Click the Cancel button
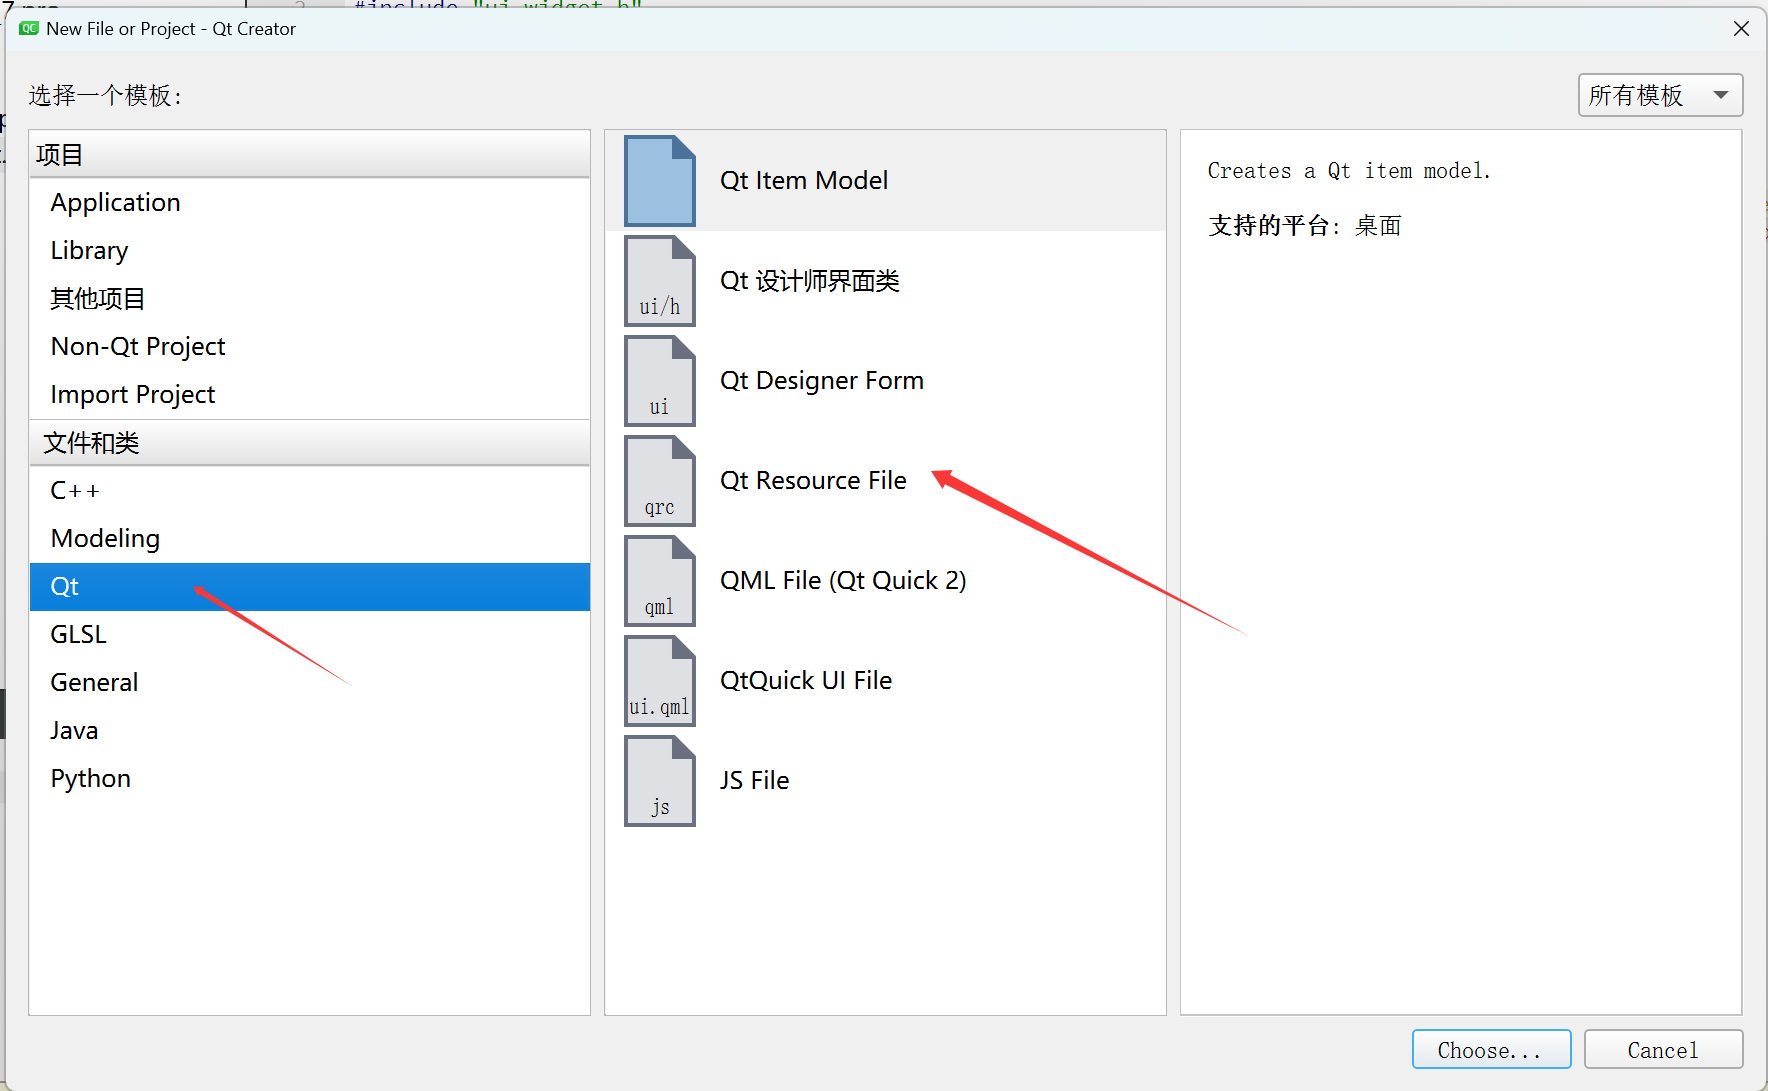This screenshot has height=1091, width=1768. point(1663,1049)
